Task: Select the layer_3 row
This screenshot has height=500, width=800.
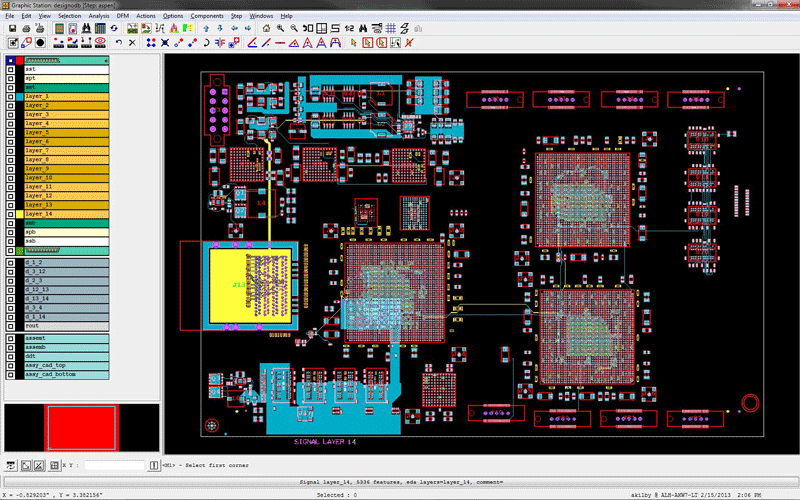Action: [x=66, y=114]
